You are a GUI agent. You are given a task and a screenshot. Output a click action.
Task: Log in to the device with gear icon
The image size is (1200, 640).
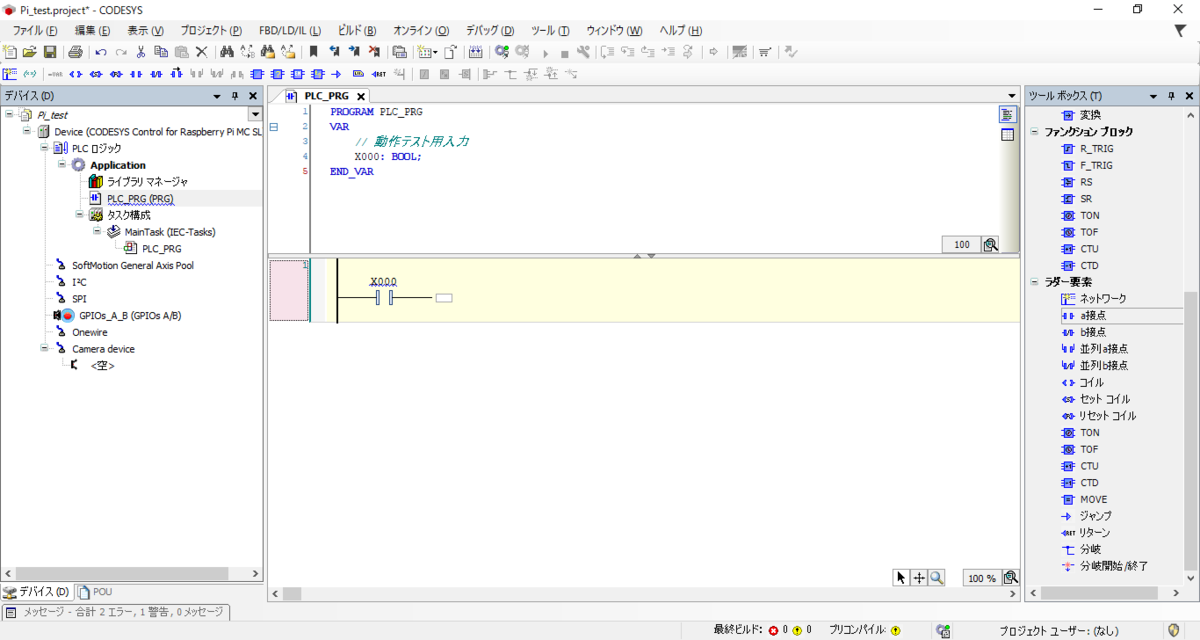point(502,52)
